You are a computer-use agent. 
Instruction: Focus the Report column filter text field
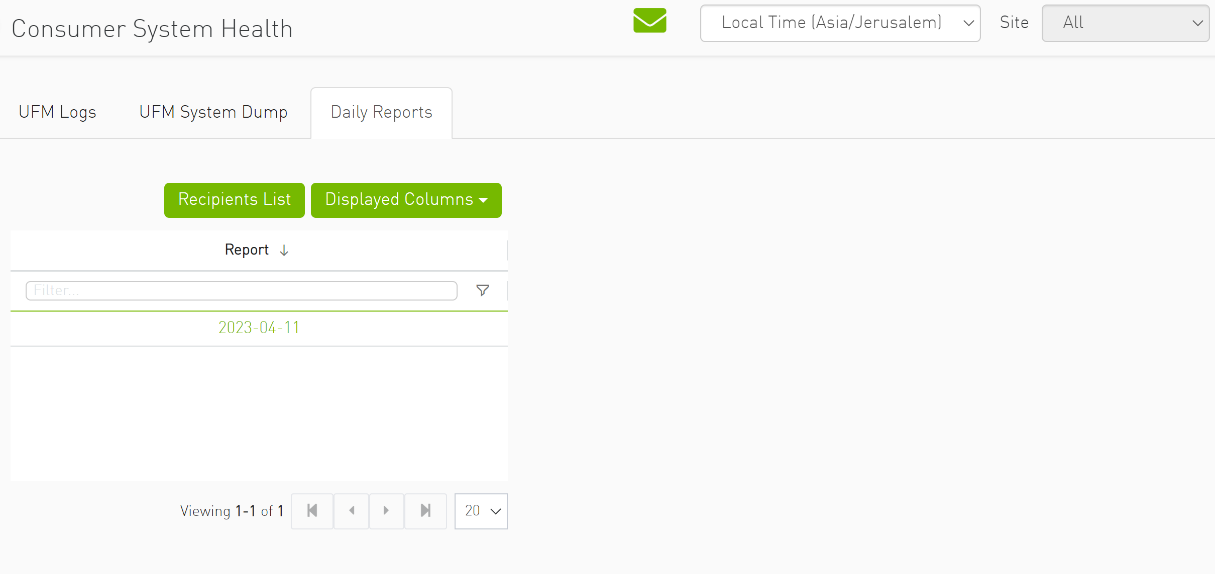241,291
